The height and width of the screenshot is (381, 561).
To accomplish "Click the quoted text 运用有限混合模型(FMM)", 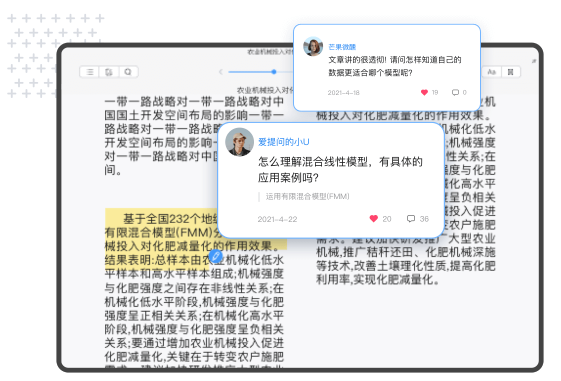I will [x=307, y=196].
